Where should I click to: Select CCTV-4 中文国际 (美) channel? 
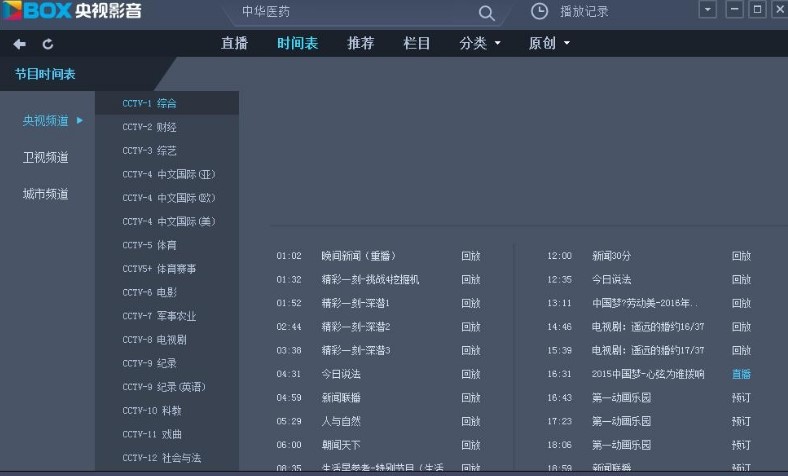pyautogui.click(x=167, y=221)
